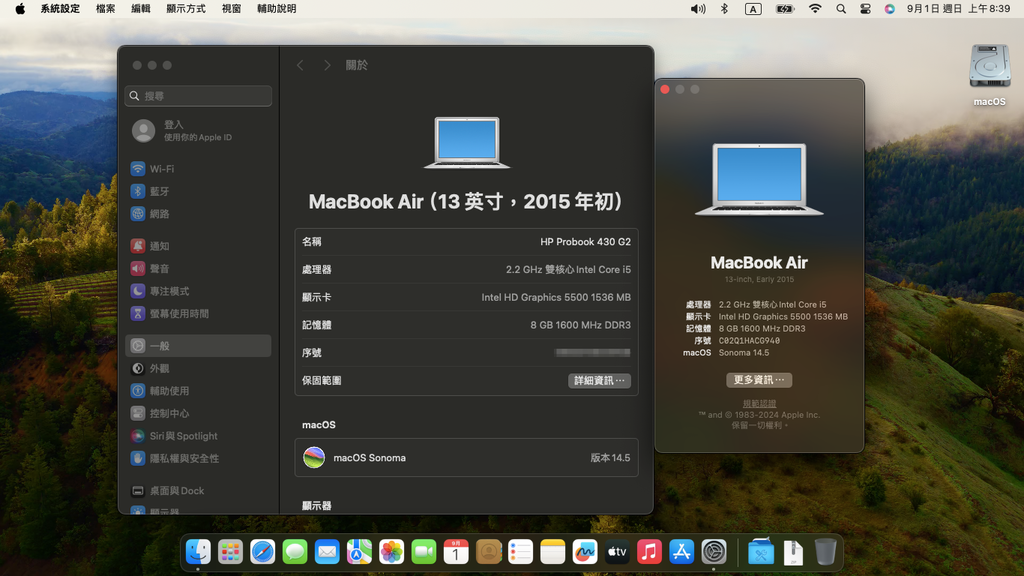Open Launchpad from the Dock
Image resolution: width=1024 pixels, height=576 pixels.
(x=231, y=552)
